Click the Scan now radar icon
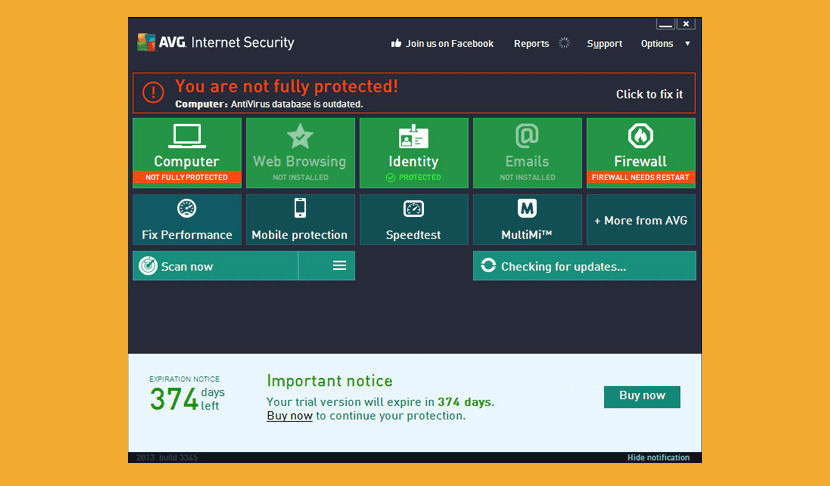Screen dimensions: 830x486 tap(148, 266)
